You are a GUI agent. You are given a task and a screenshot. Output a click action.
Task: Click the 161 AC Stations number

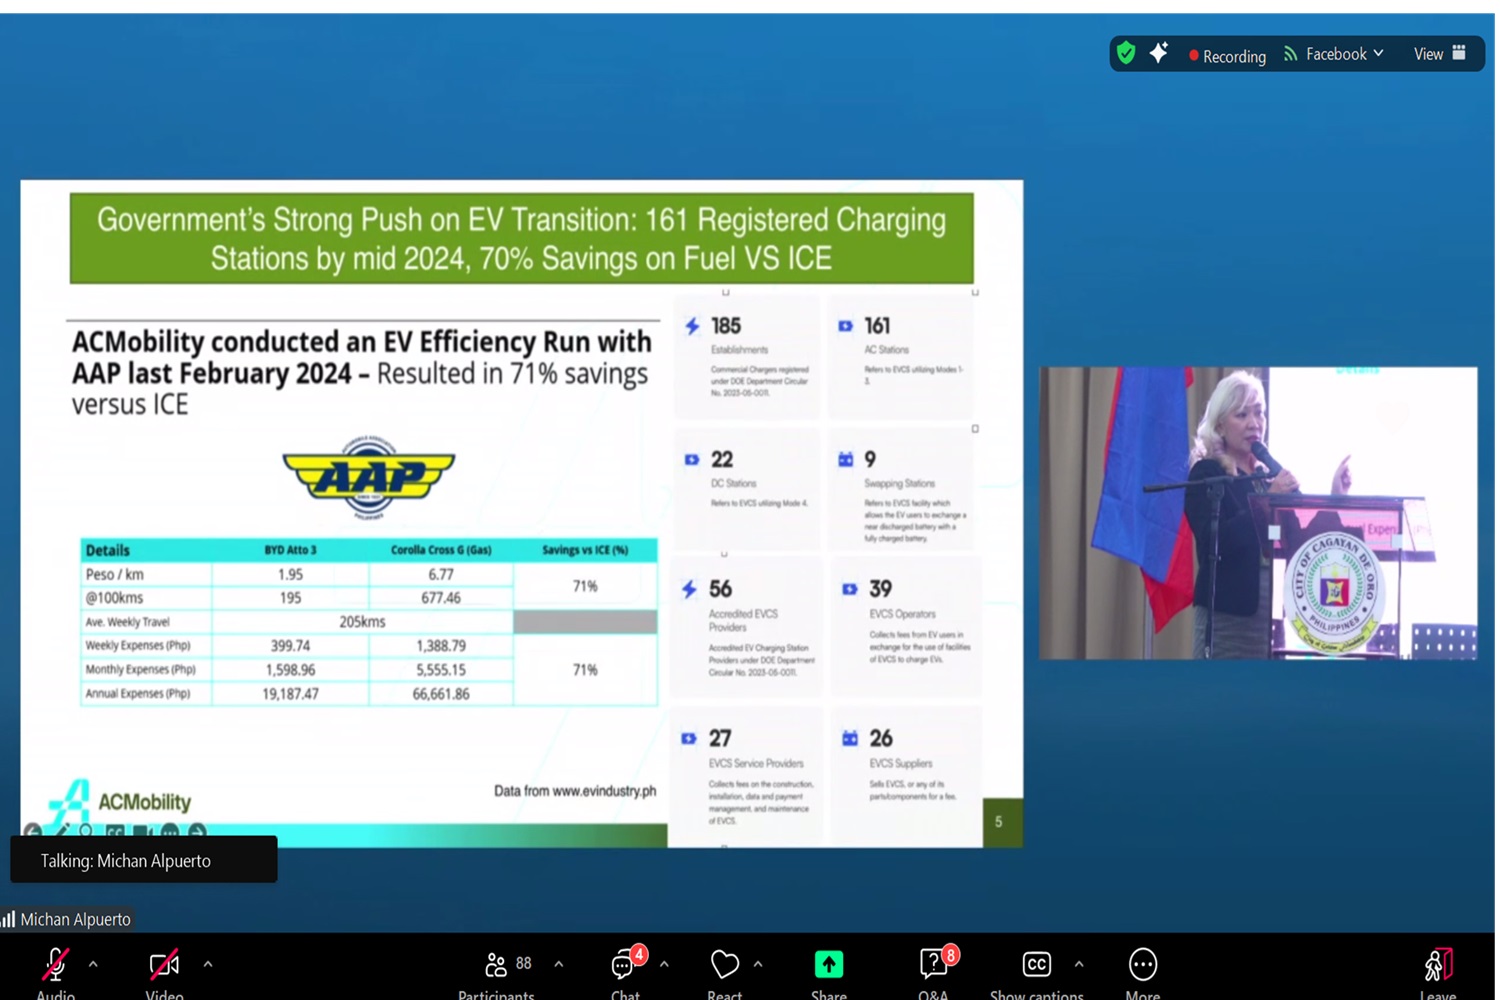tap(877, 326)
